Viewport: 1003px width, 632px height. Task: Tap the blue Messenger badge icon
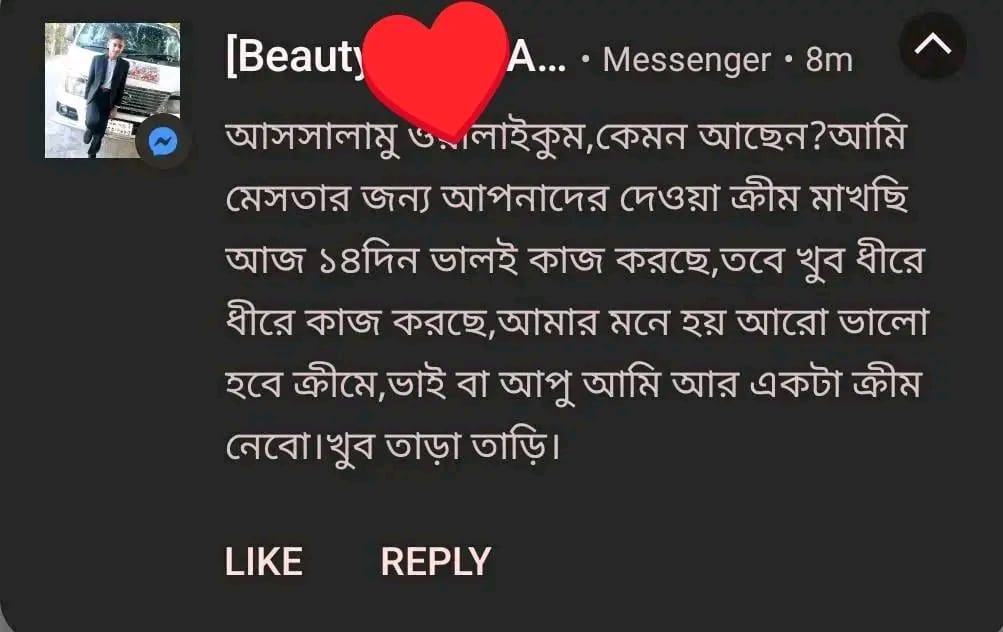162,142
